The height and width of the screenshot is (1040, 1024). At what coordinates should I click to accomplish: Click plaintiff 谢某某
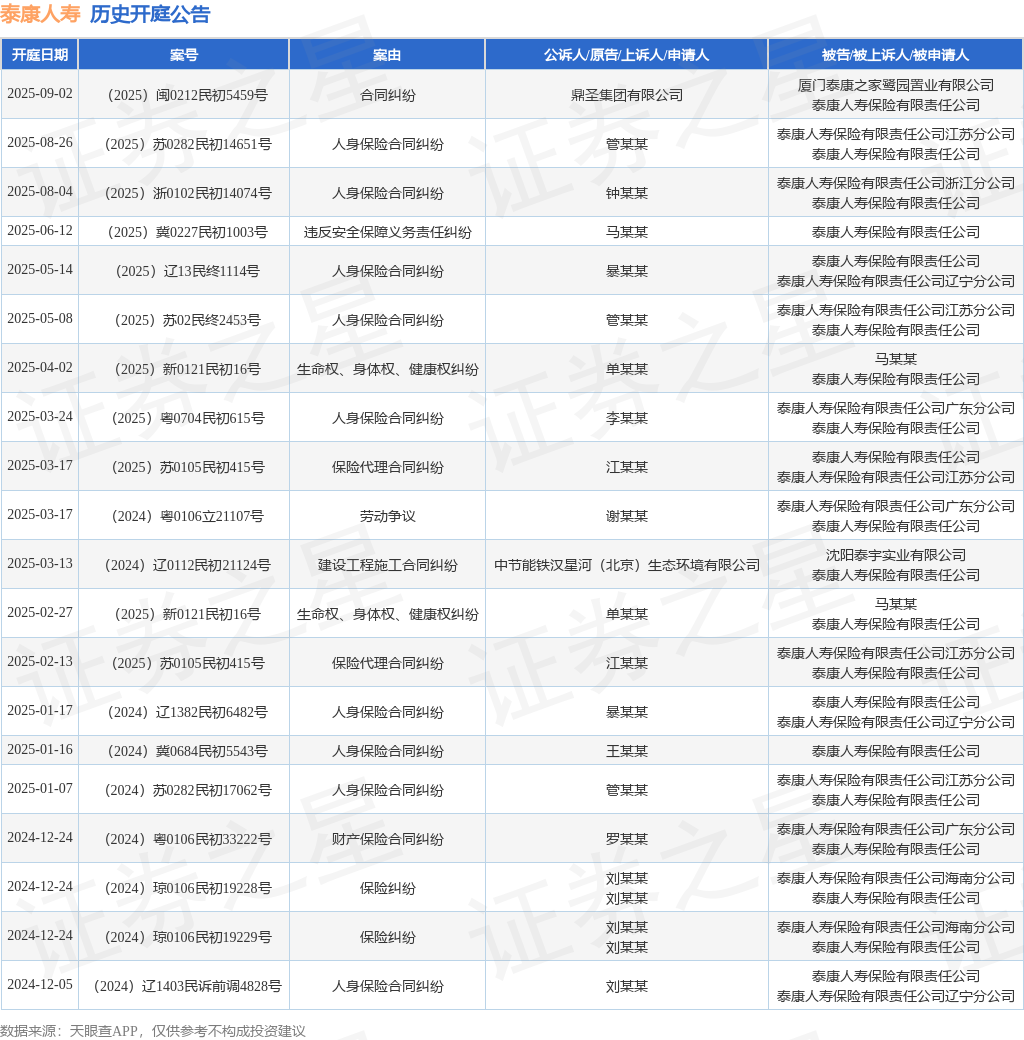[x=627, y=517]
